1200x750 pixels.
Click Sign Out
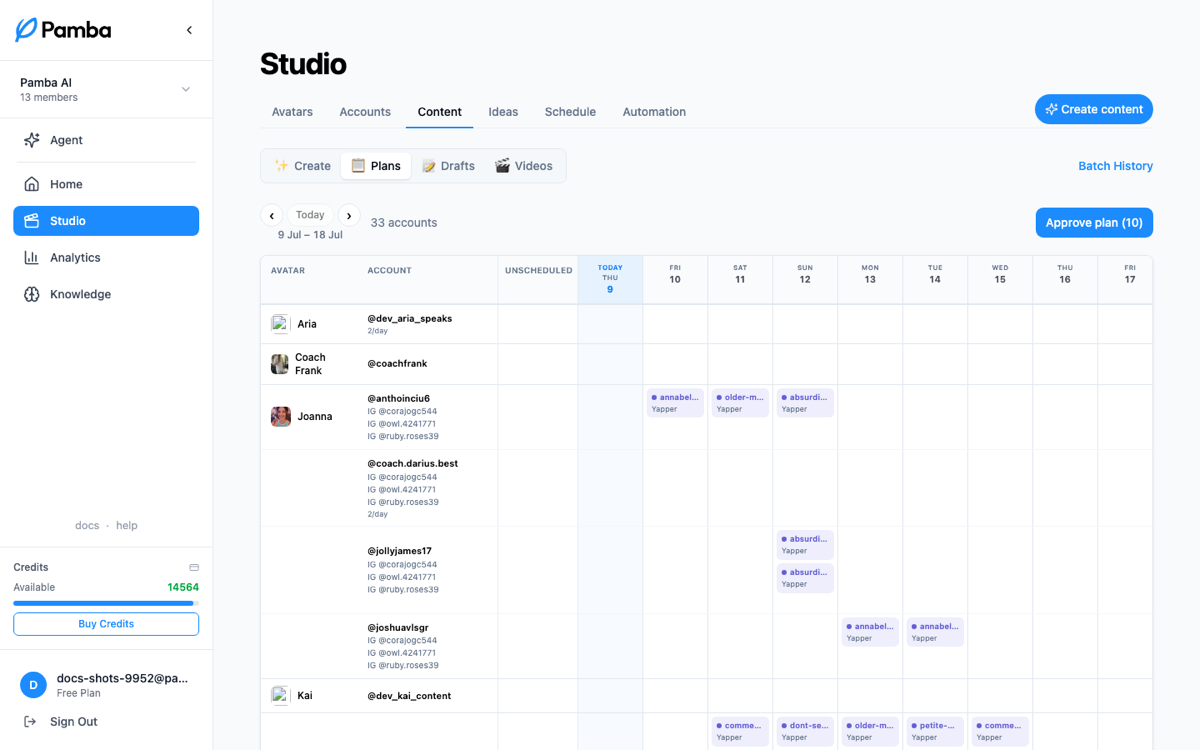tap(74, 722)
